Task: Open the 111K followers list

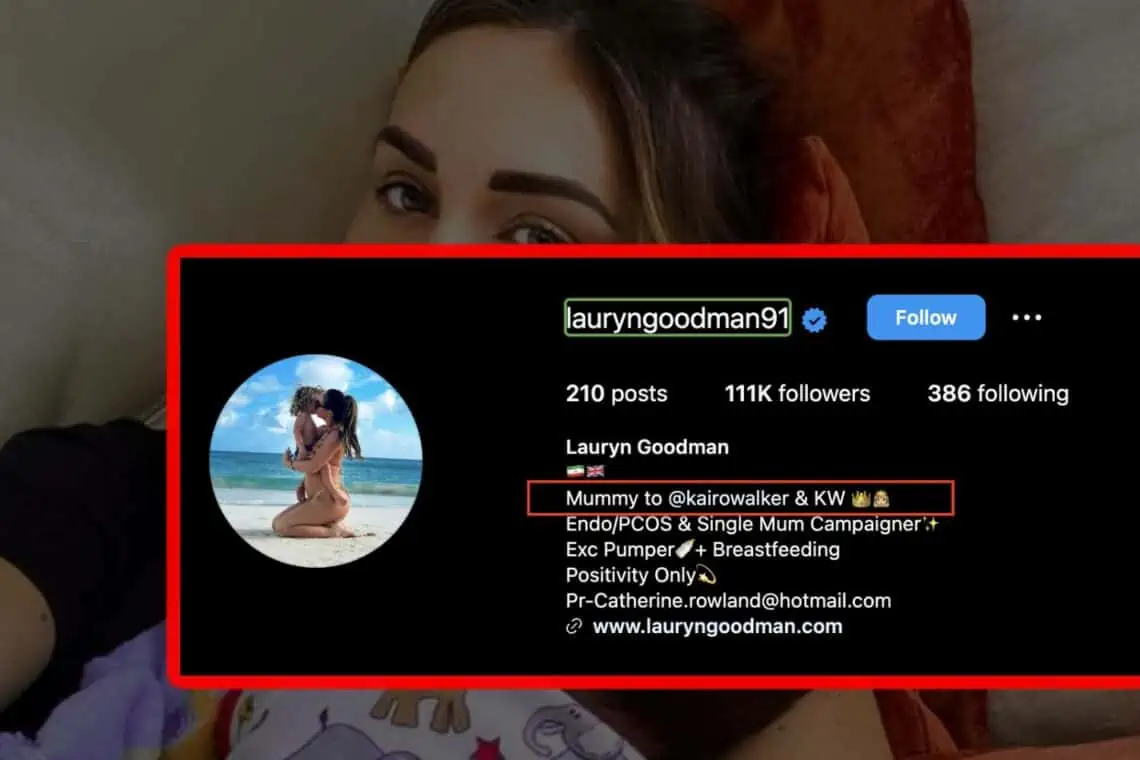Action: 797,393
